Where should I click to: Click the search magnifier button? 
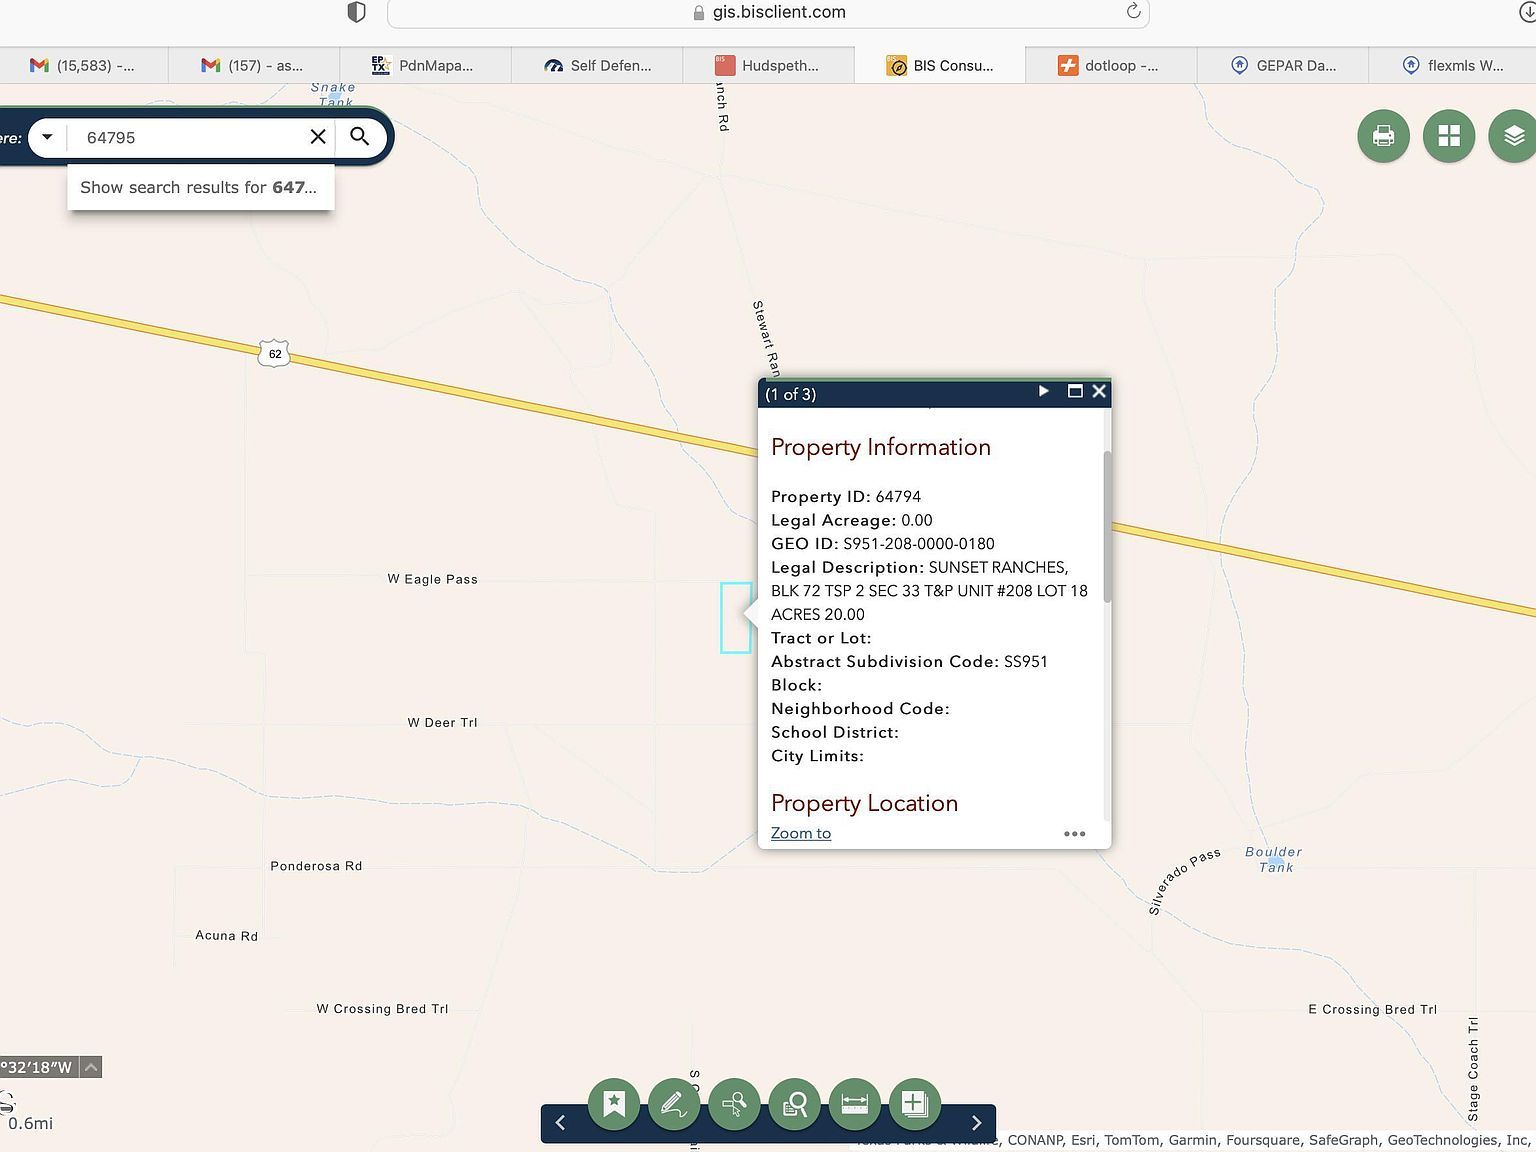pyautogui.click(x=360, y=137)
